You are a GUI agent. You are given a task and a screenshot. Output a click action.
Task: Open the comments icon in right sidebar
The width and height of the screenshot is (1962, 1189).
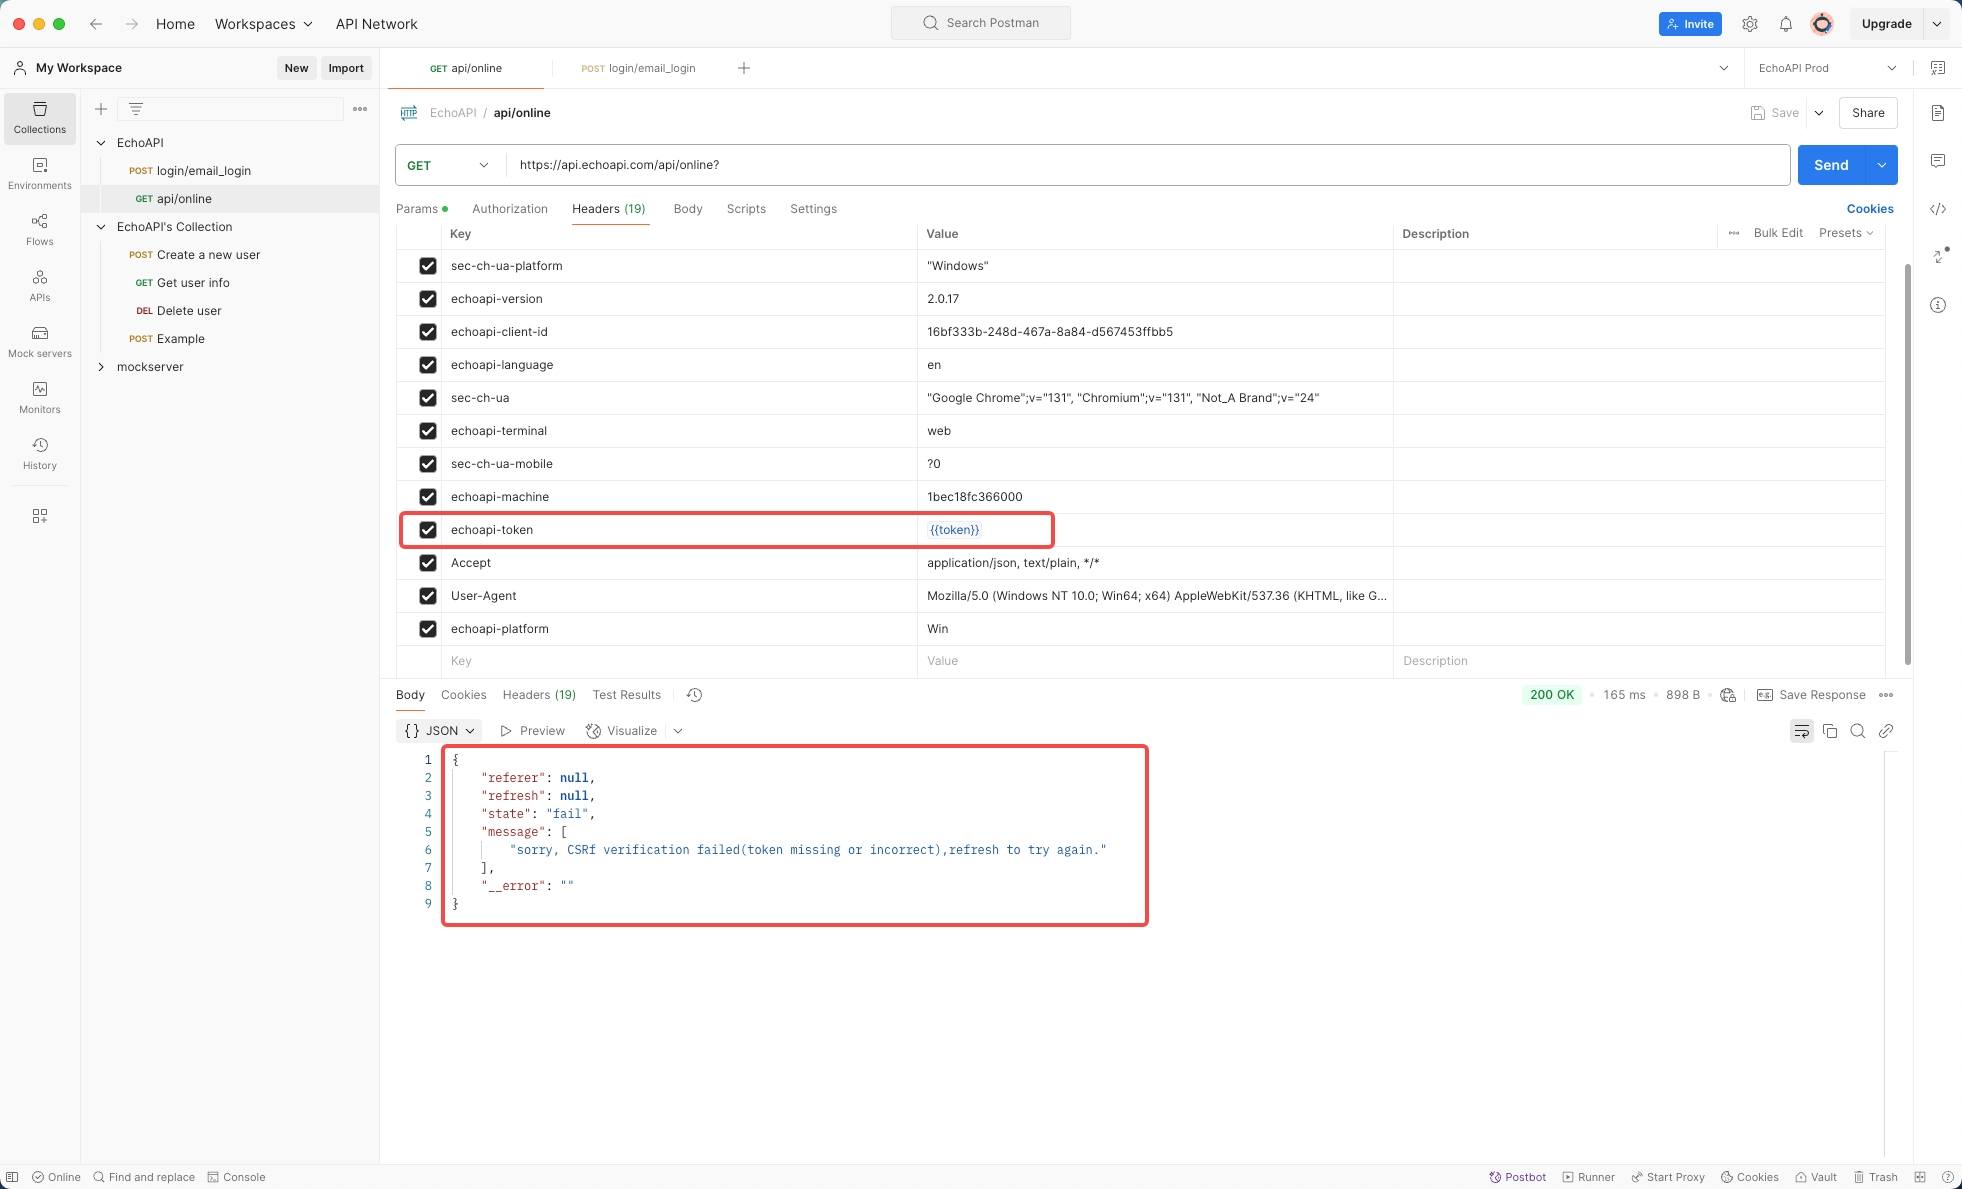(x=1938, y=161)
